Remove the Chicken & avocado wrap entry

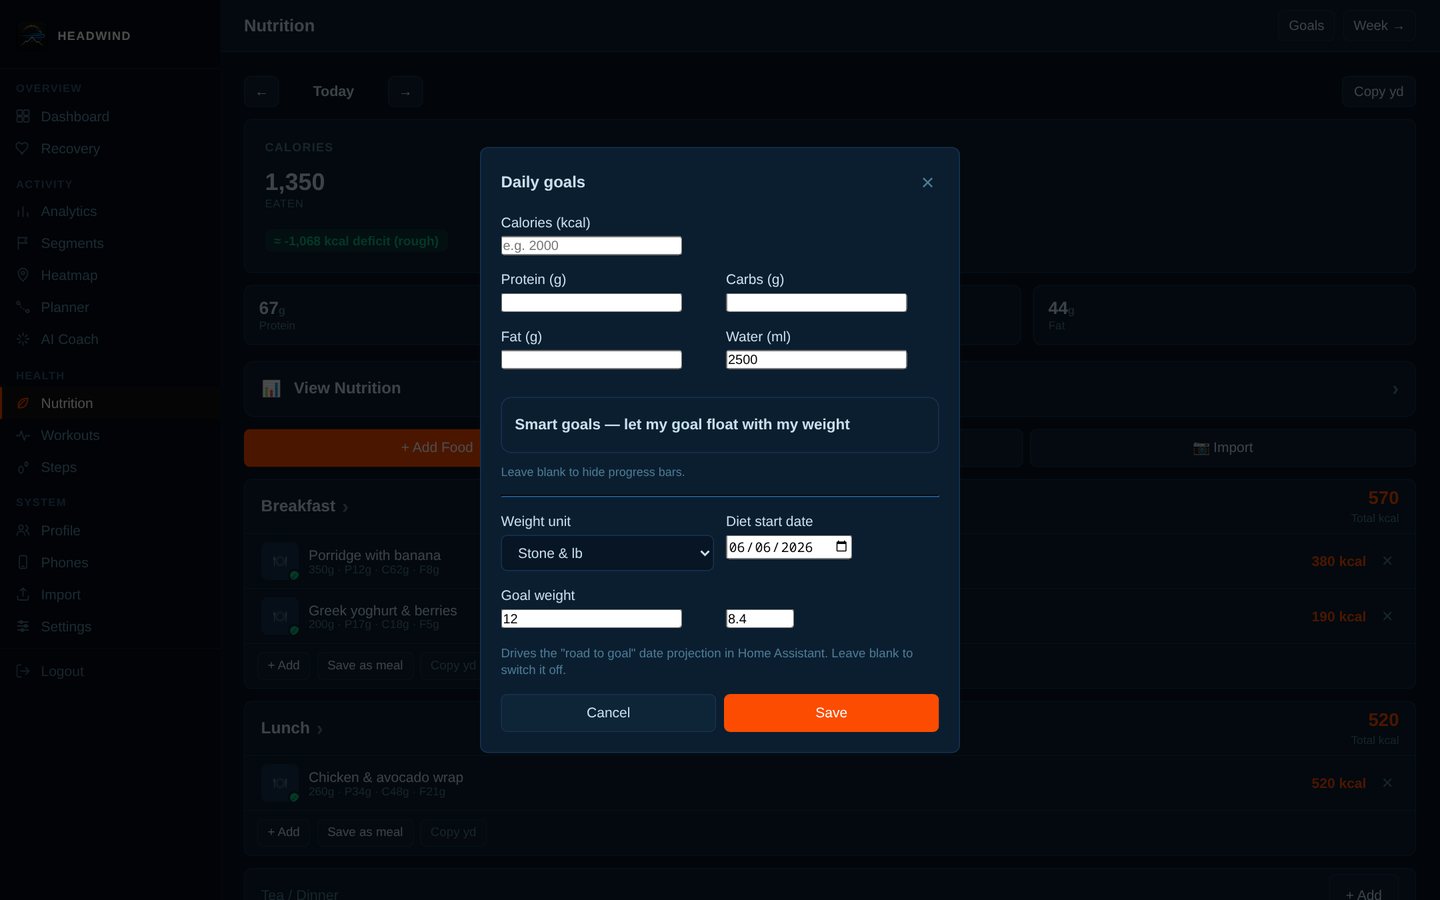click(x=1387, y=783)
